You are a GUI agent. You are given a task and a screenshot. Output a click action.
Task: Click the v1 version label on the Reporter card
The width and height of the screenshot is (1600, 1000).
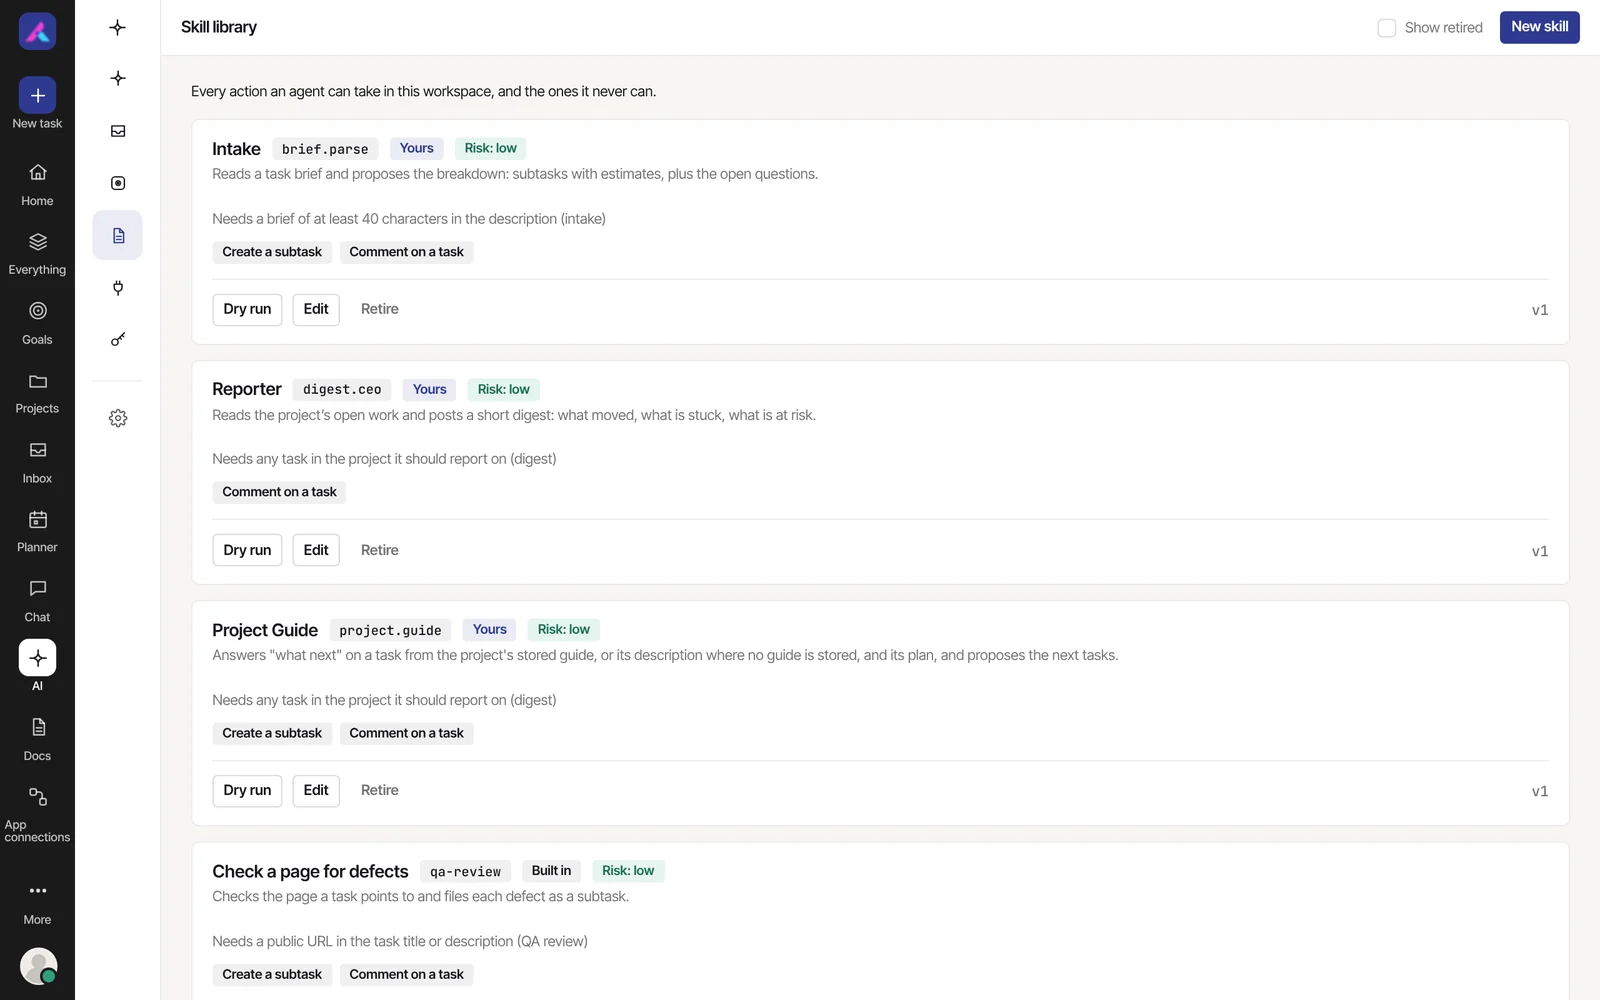1540,551
